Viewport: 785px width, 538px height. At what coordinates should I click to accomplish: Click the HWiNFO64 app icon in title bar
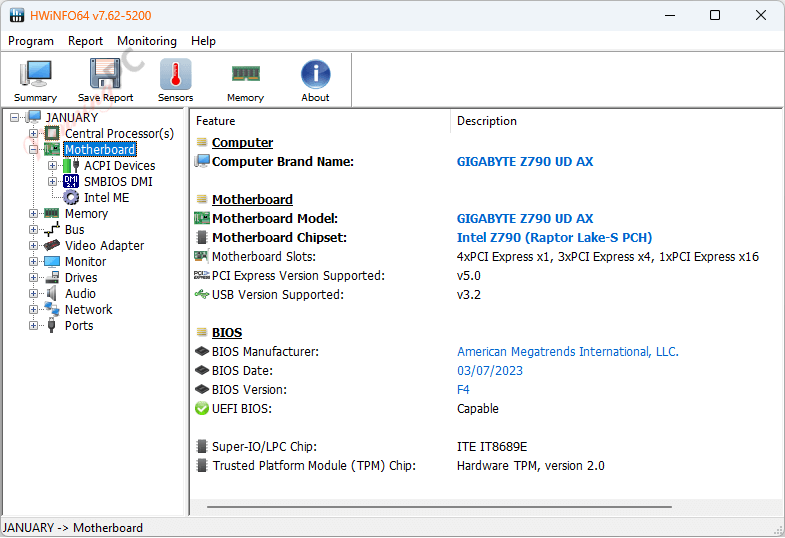[17, 16]
